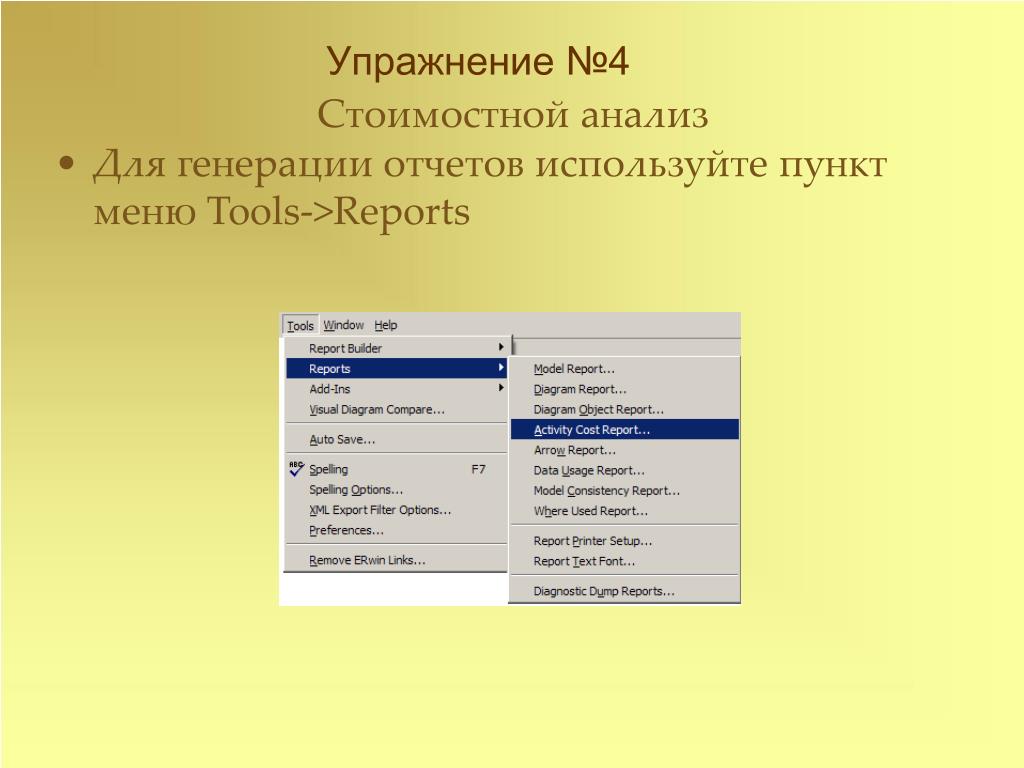Select Diagram Report...
The height and width of the screenshot is (768, 1024).
(625, 389)
